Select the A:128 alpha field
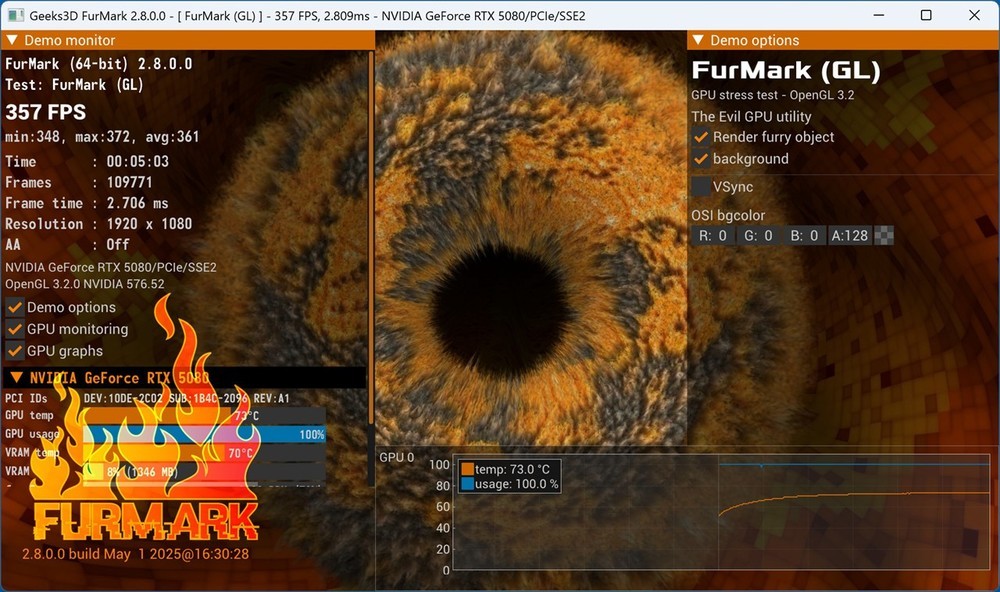This screenshot has height=592, width=1000. (850, 235)
